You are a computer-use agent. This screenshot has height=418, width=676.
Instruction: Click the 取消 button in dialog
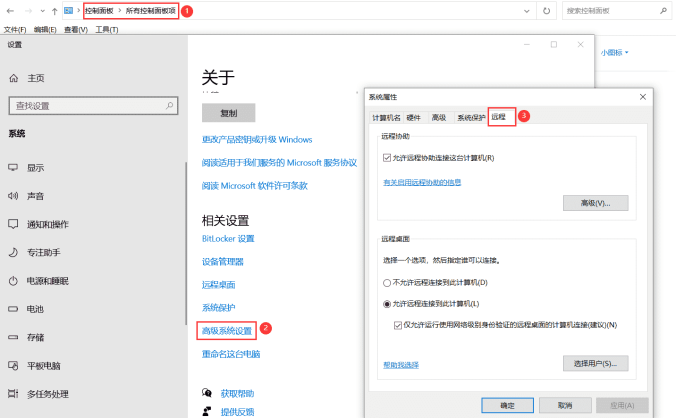[x=565, y=405]
